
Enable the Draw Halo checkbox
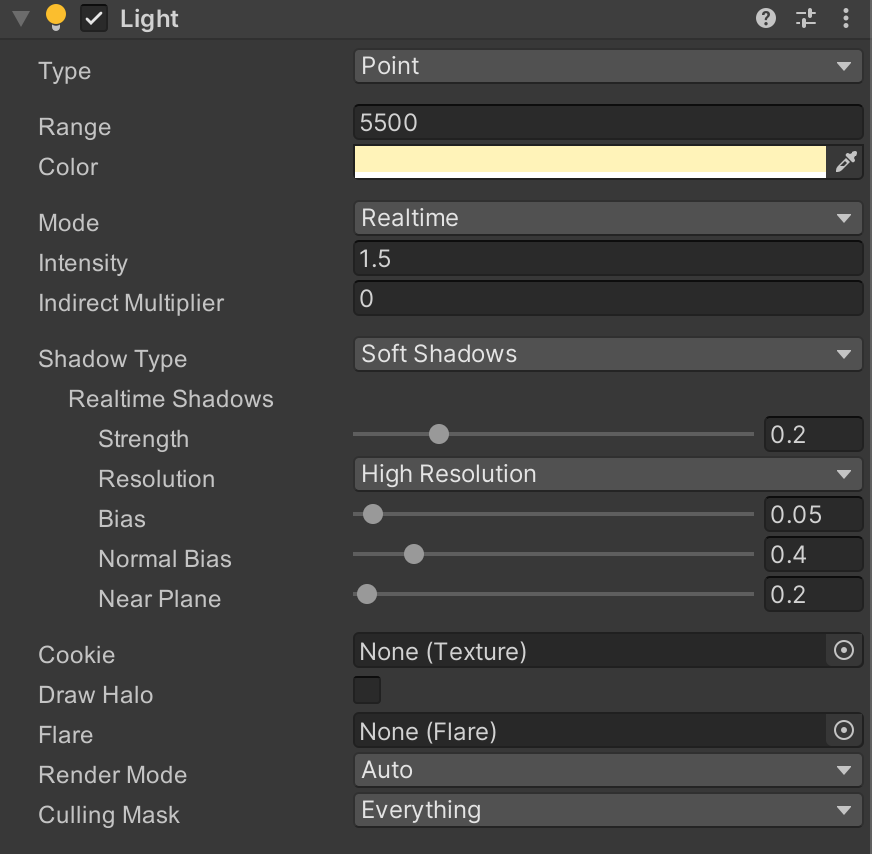click(367, 690)
